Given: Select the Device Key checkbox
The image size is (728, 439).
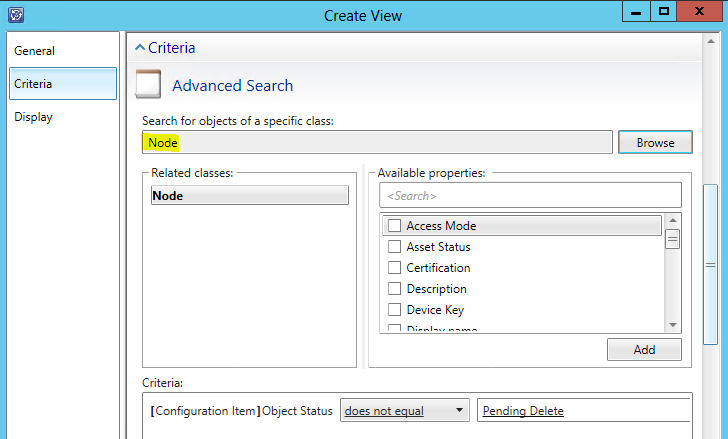Looking at the screenshot, I should [x=395, y=310].
